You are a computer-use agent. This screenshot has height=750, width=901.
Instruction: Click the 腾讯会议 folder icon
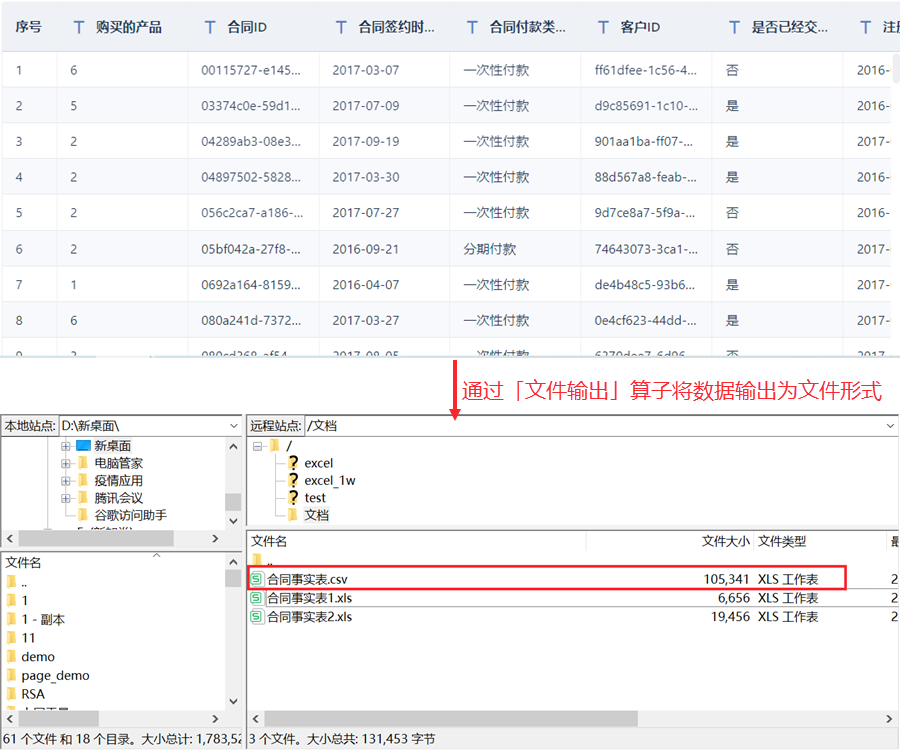[x=83, y=497]
